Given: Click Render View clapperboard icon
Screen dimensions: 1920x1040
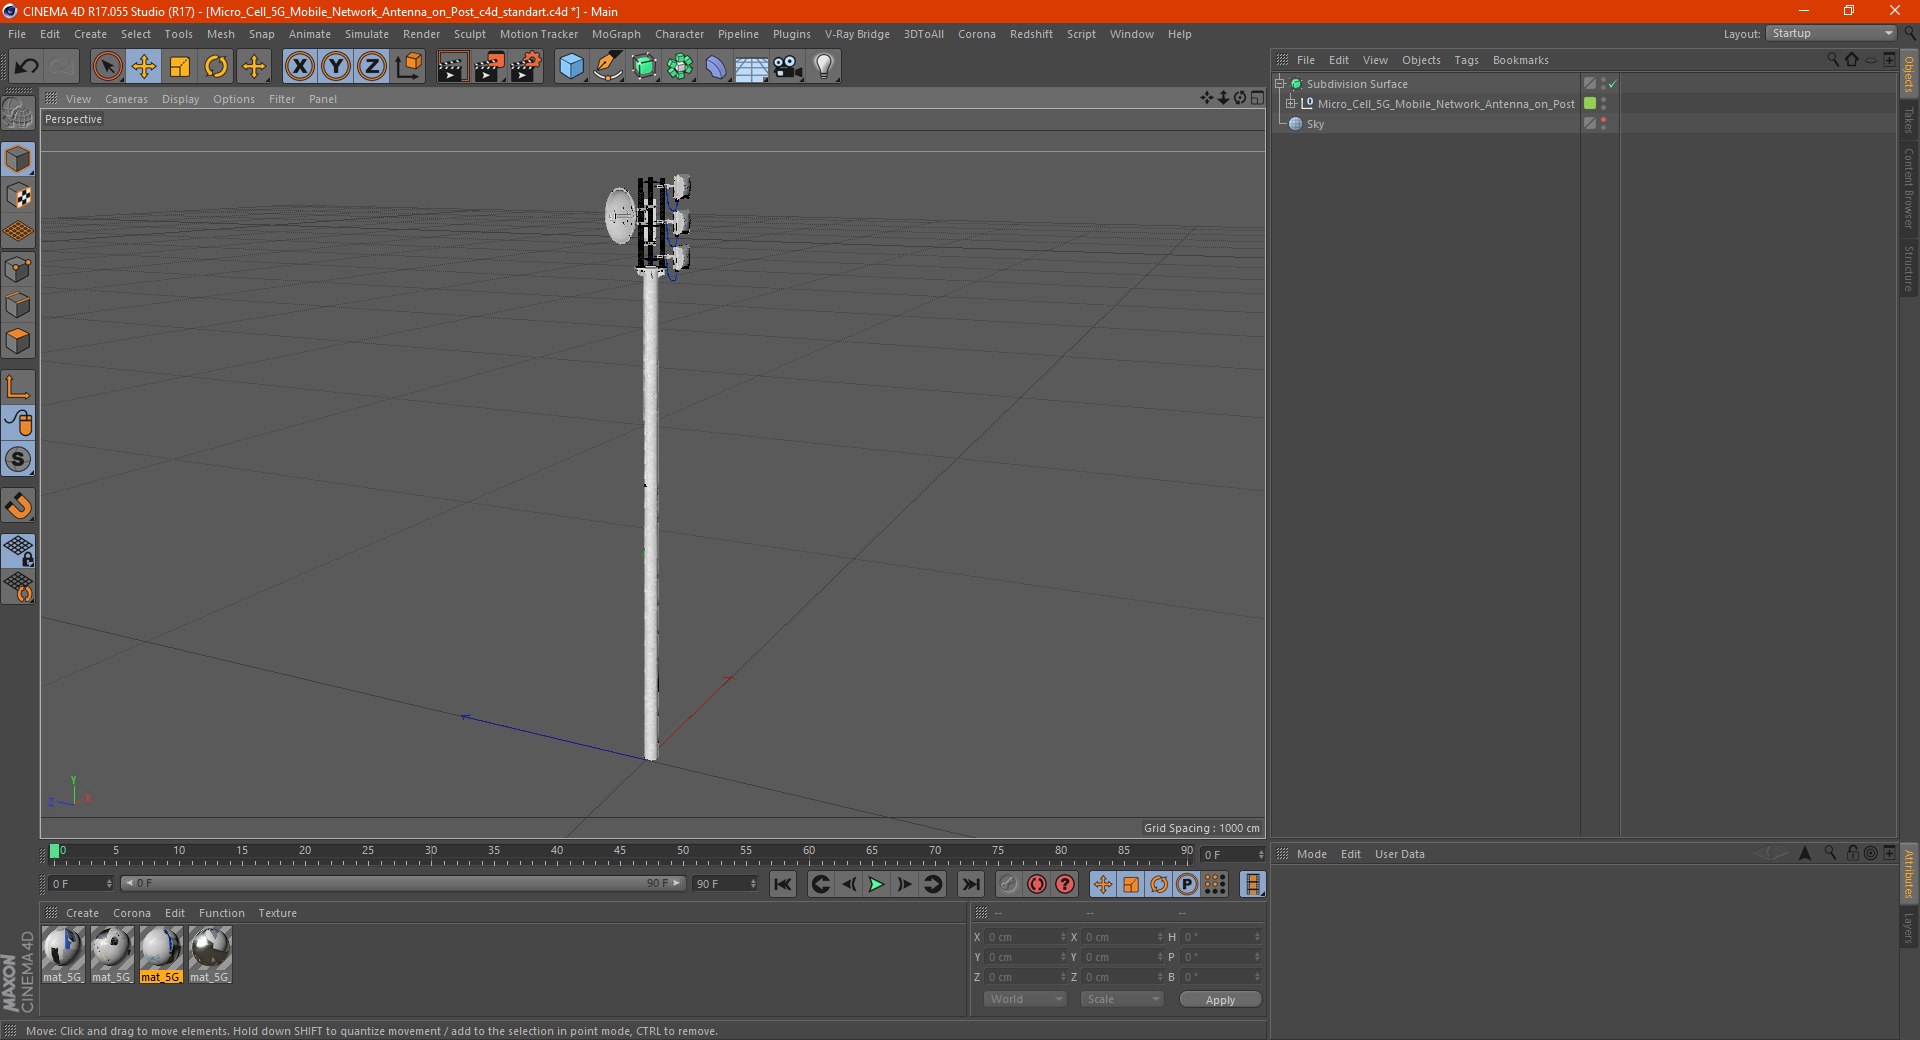Looking at the screenshot, I should 452,67.
